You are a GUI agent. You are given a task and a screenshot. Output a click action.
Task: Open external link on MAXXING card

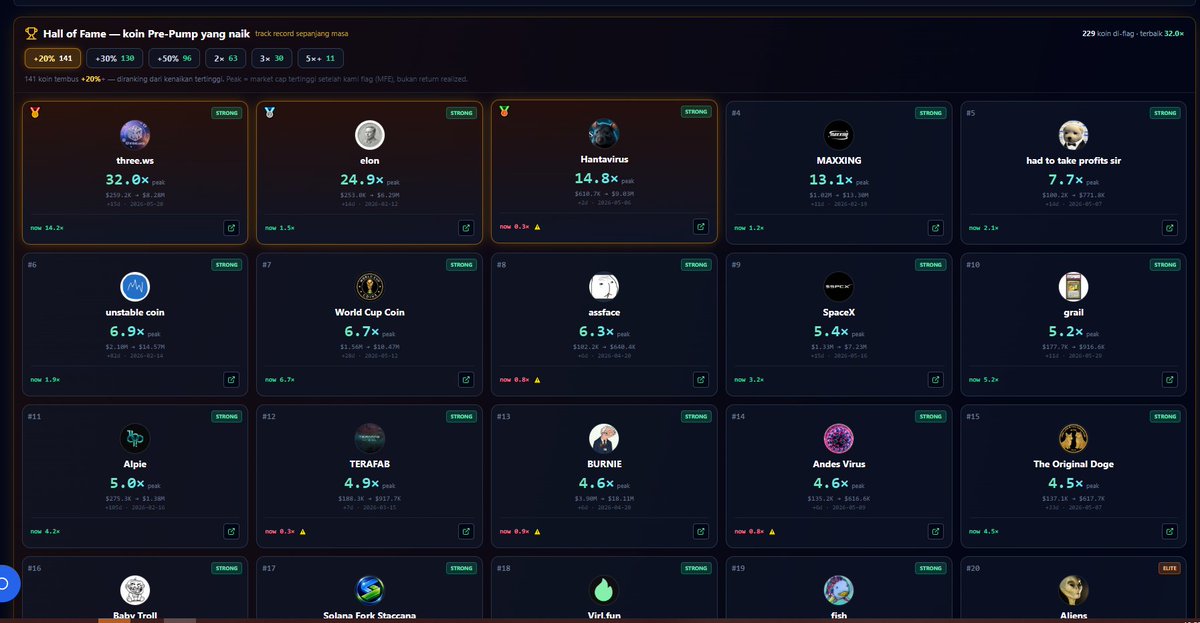pyautogui.click(x=935, y=227)
